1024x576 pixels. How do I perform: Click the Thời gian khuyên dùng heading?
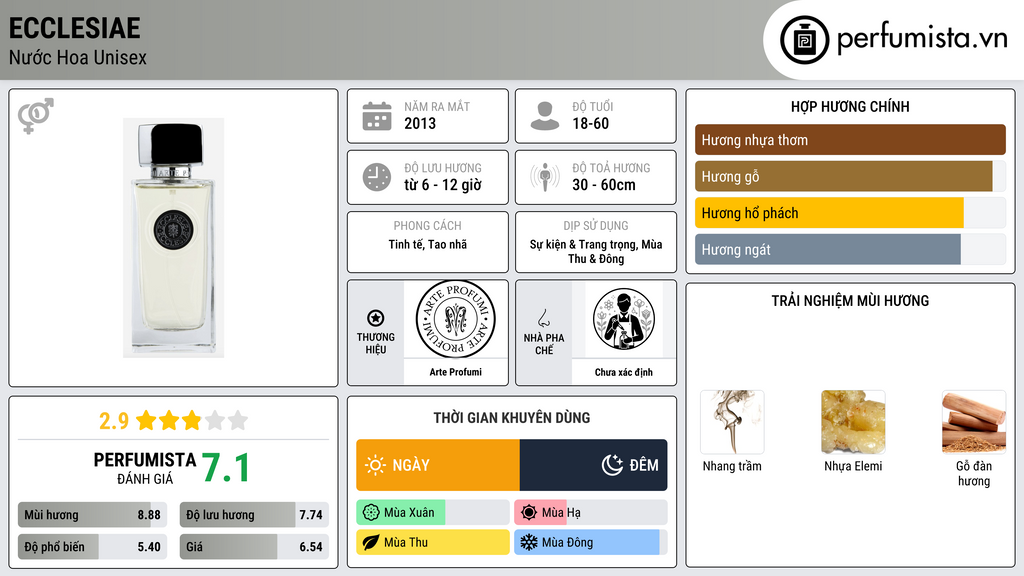(512, 418)
